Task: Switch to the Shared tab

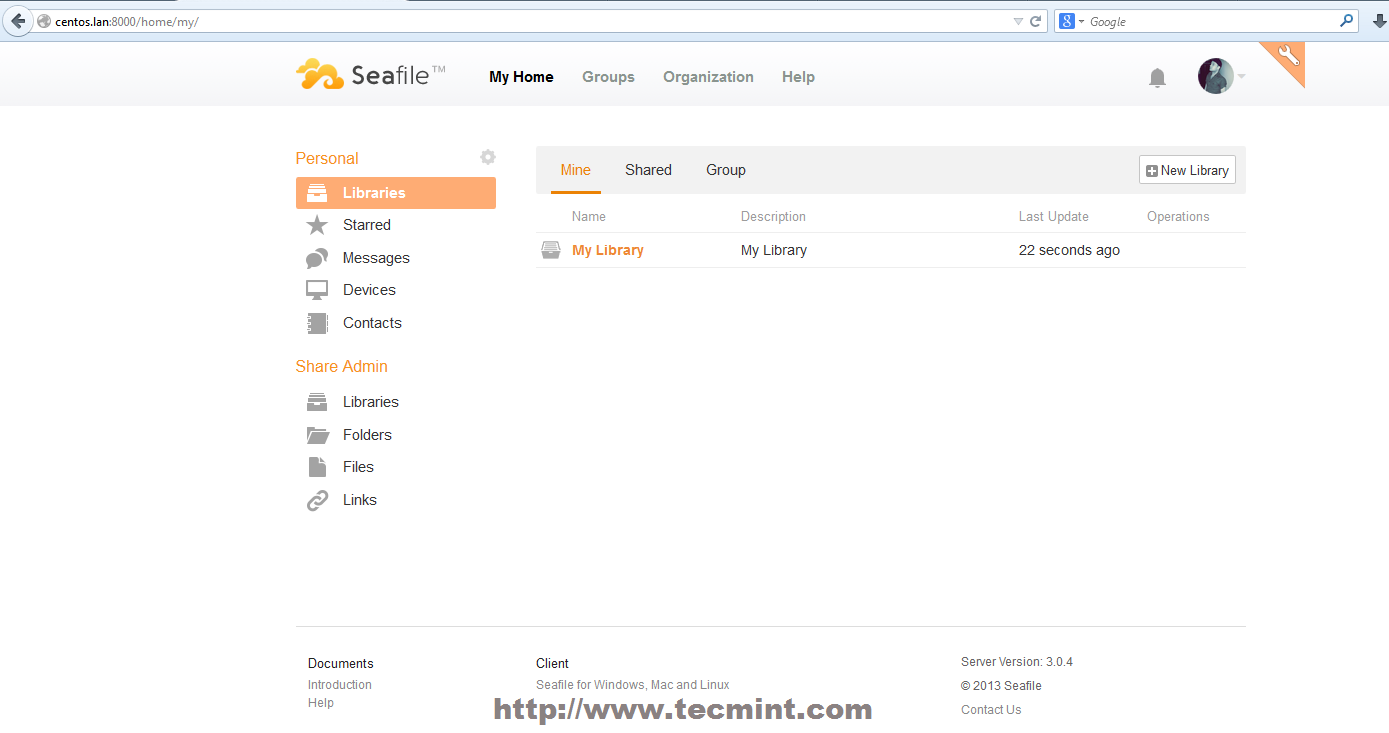Action: pyautogui.click(x=648, y=170)
